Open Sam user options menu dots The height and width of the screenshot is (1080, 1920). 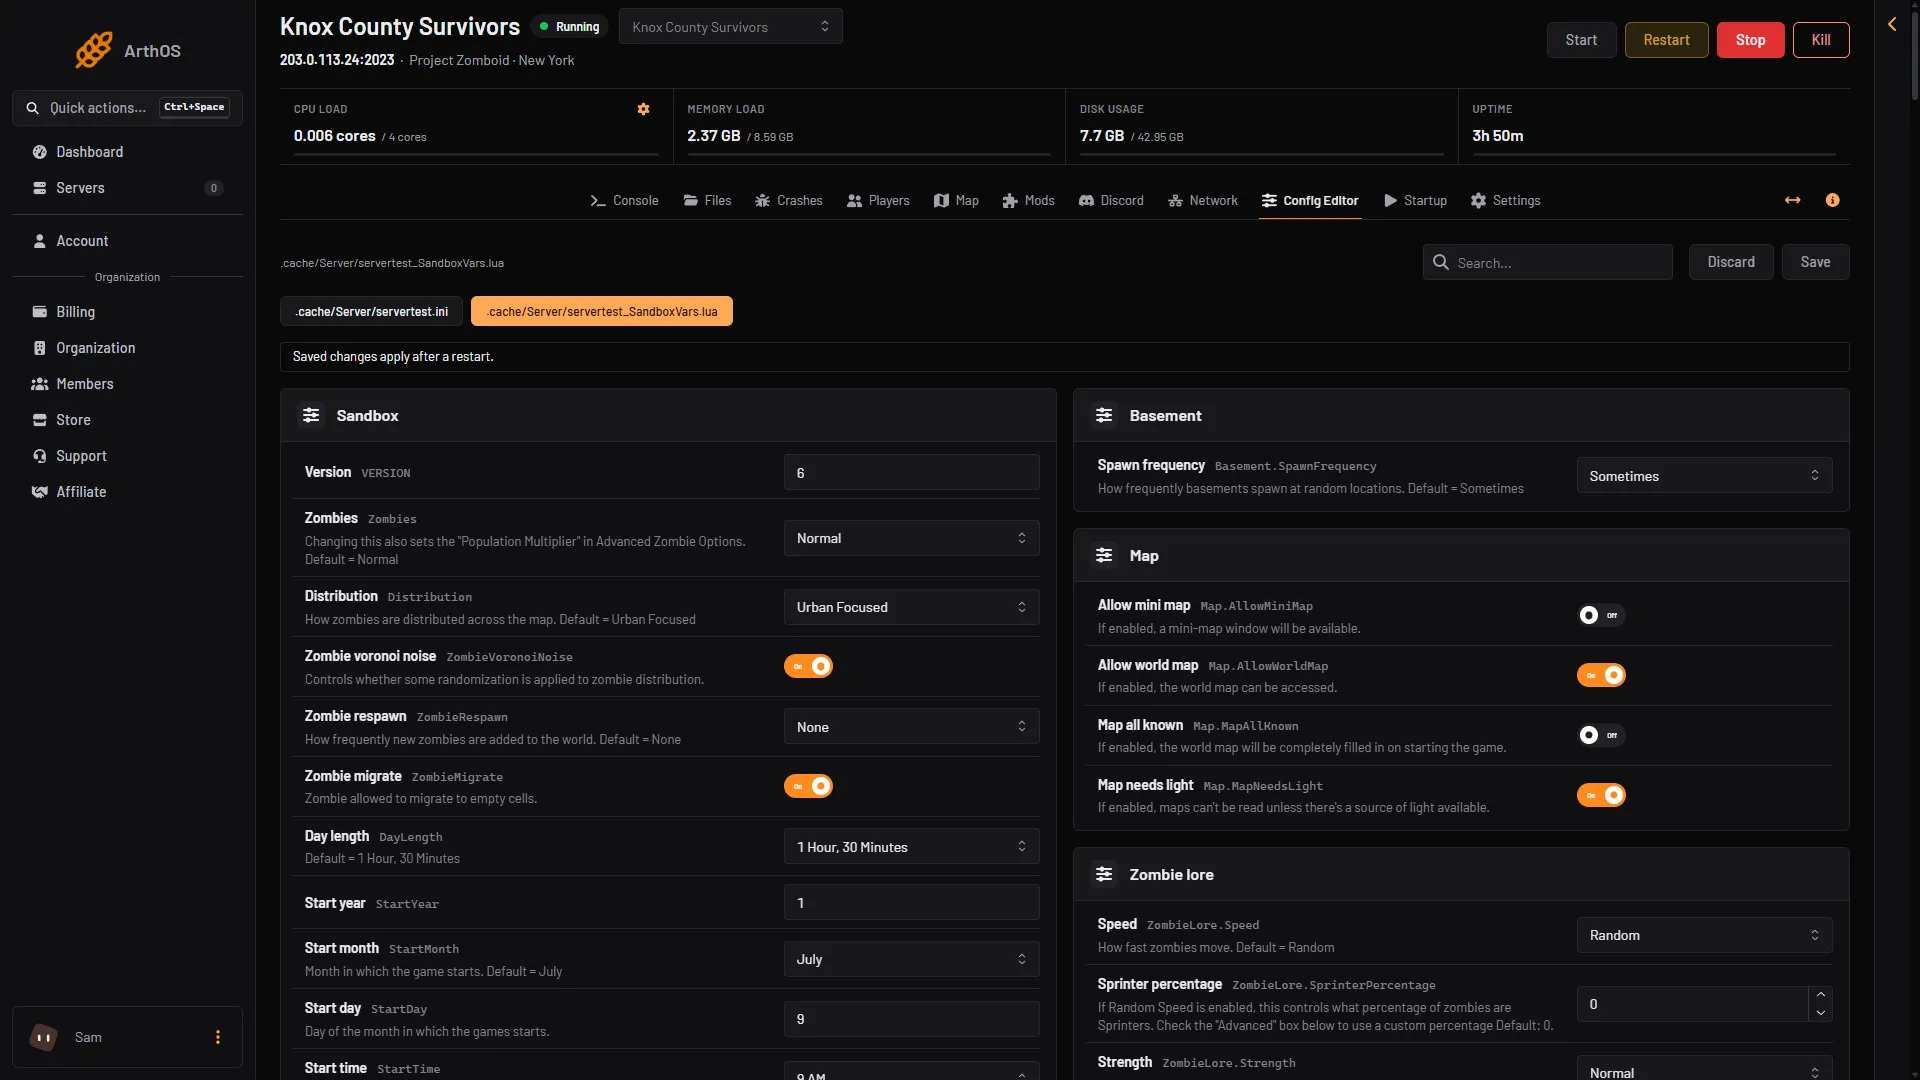(218, 1037)
